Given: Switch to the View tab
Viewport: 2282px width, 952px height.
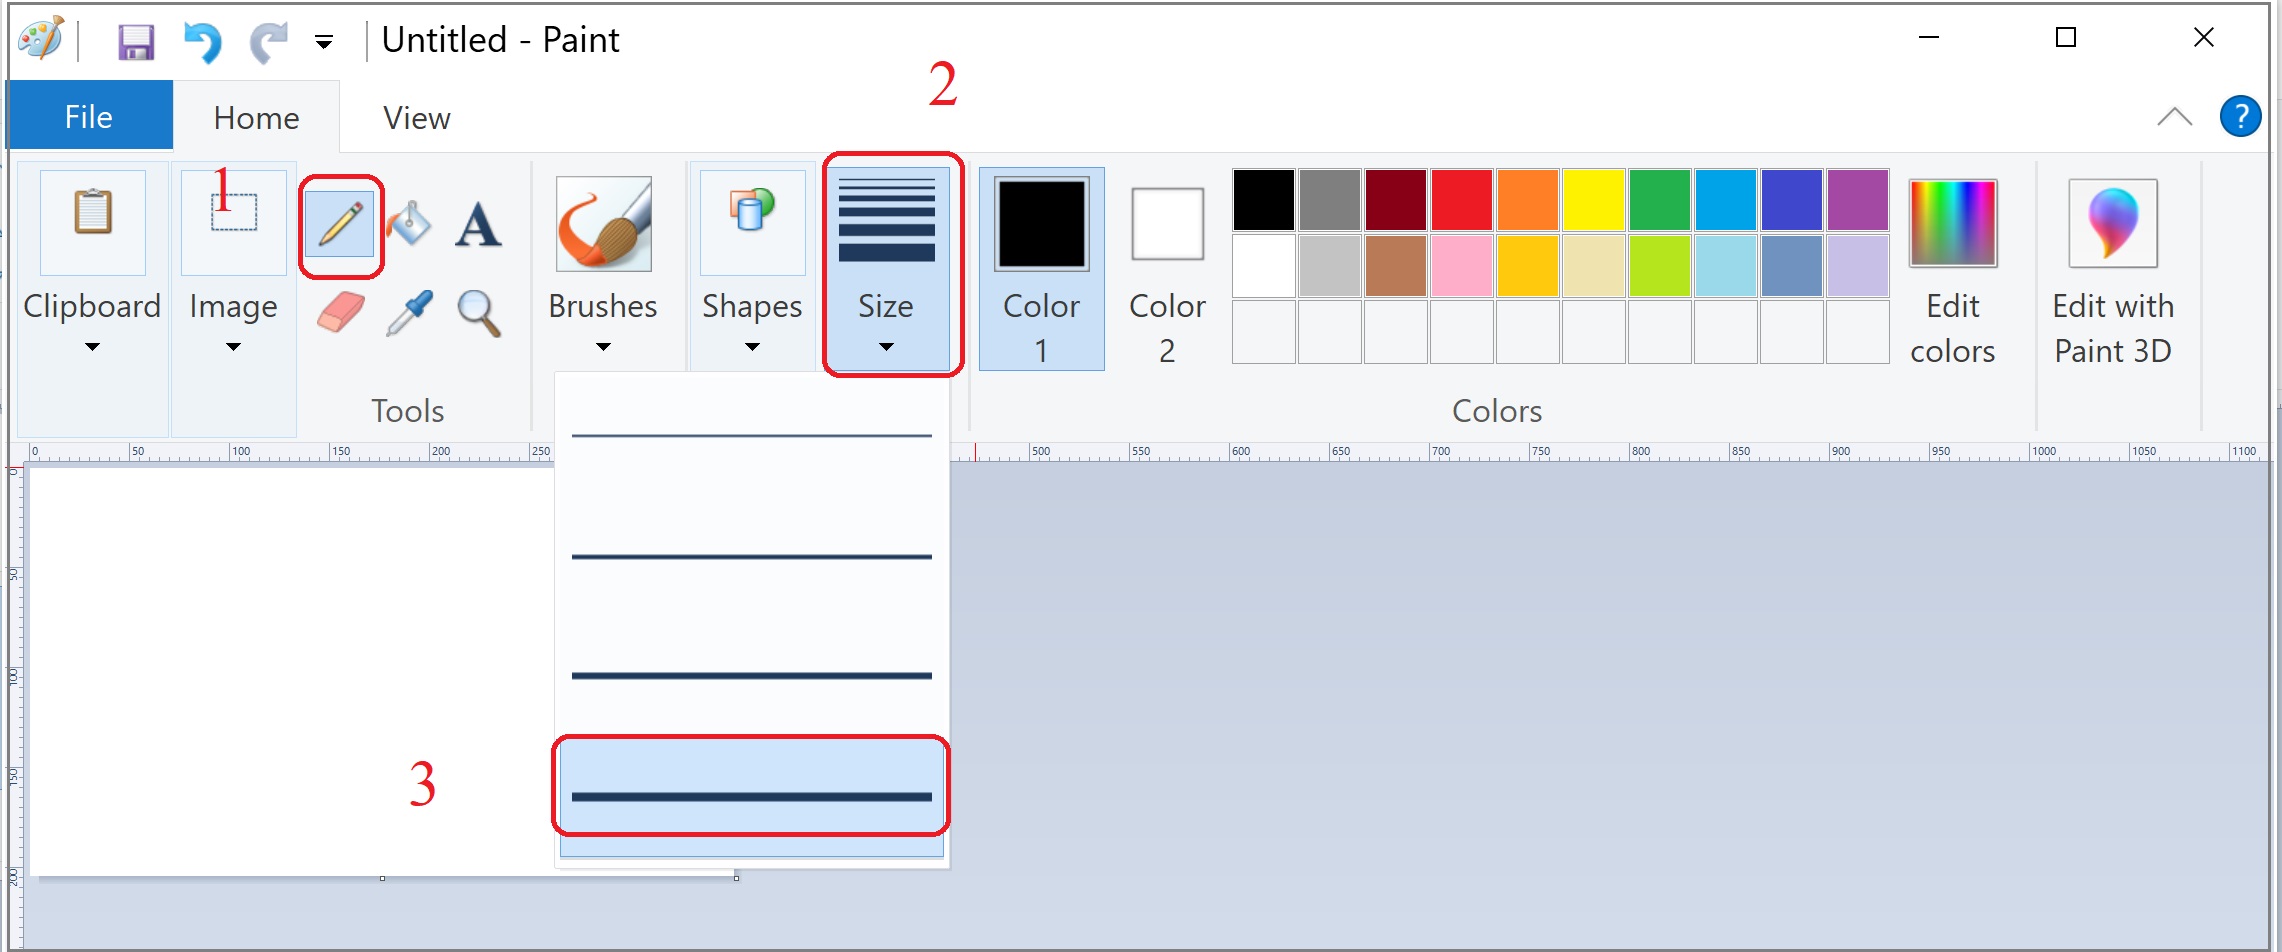Looking at the screenshot, I should coord(416,118).
